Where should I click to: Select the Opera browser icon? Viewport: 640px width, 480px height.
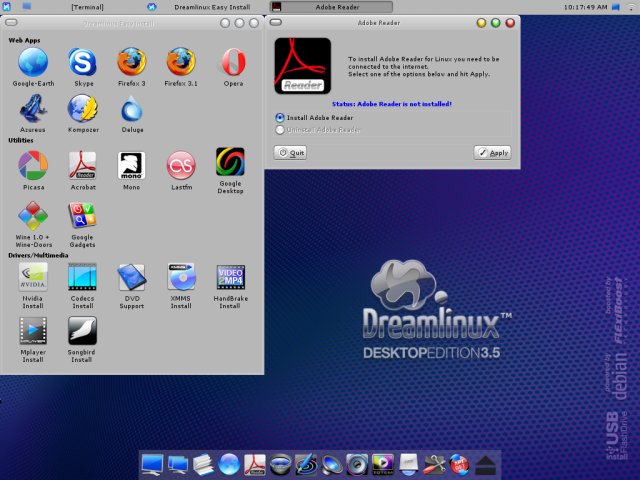(233, 62)
